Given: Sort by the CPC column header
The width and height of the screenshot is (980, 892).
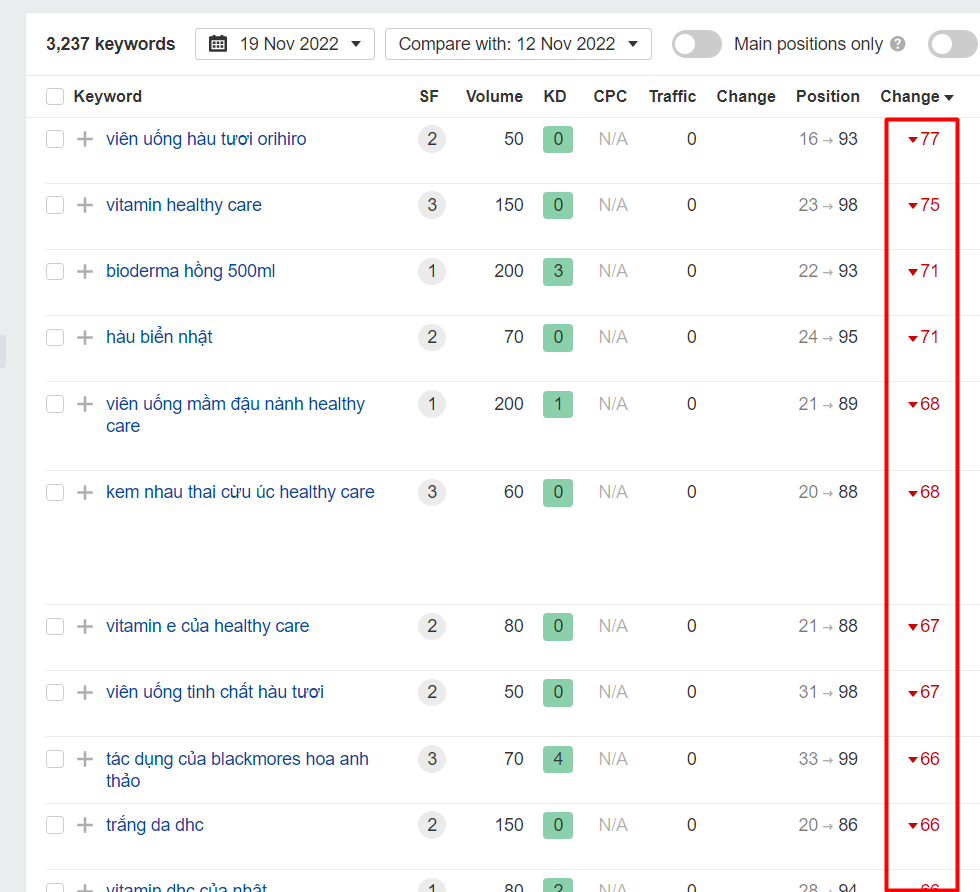Looking at the screenshot, I should [610, 96].
